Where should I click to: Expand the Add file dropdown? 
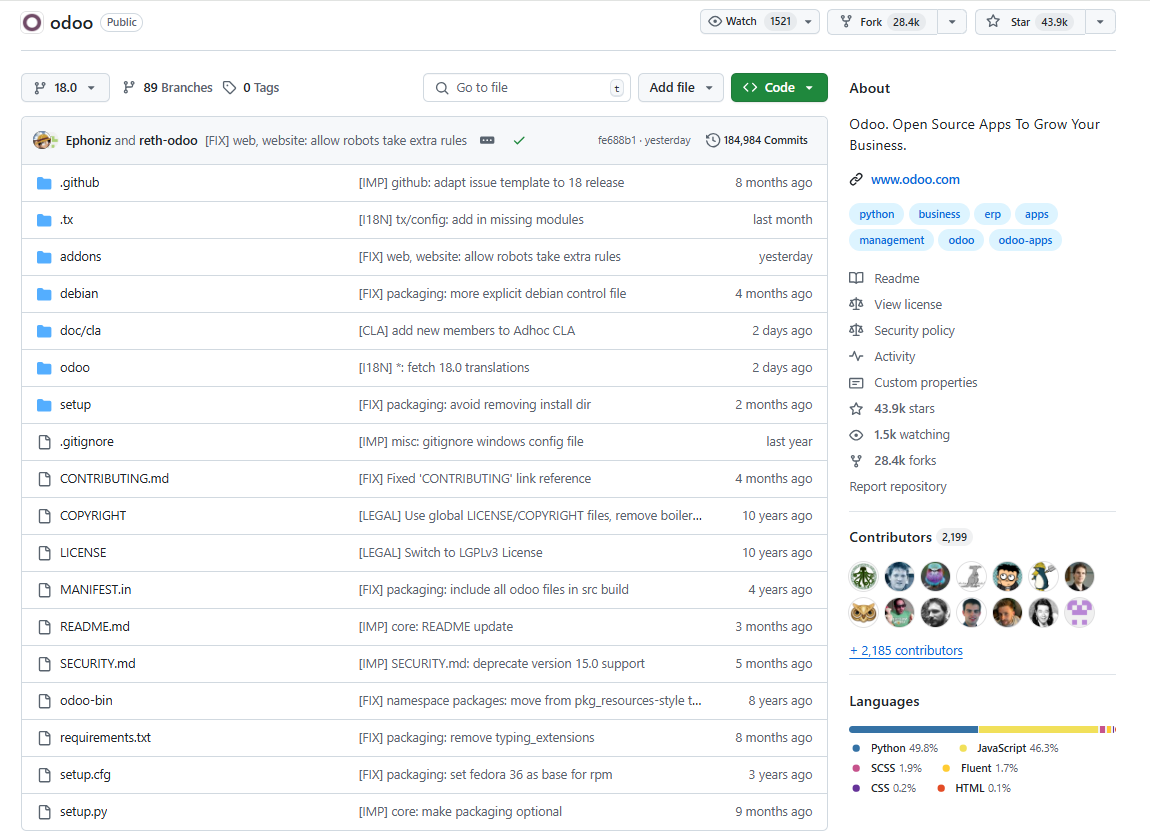[x=681, y=87]
